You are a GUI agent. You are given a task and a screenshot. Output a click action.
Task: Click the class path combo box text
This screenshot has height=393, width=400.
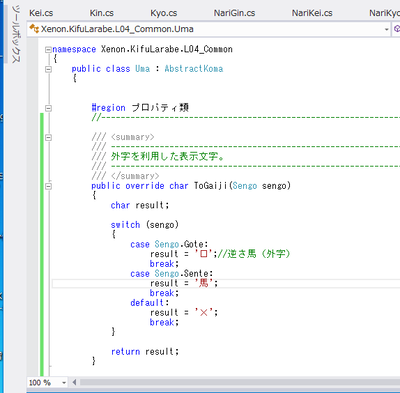coord(117,29)
